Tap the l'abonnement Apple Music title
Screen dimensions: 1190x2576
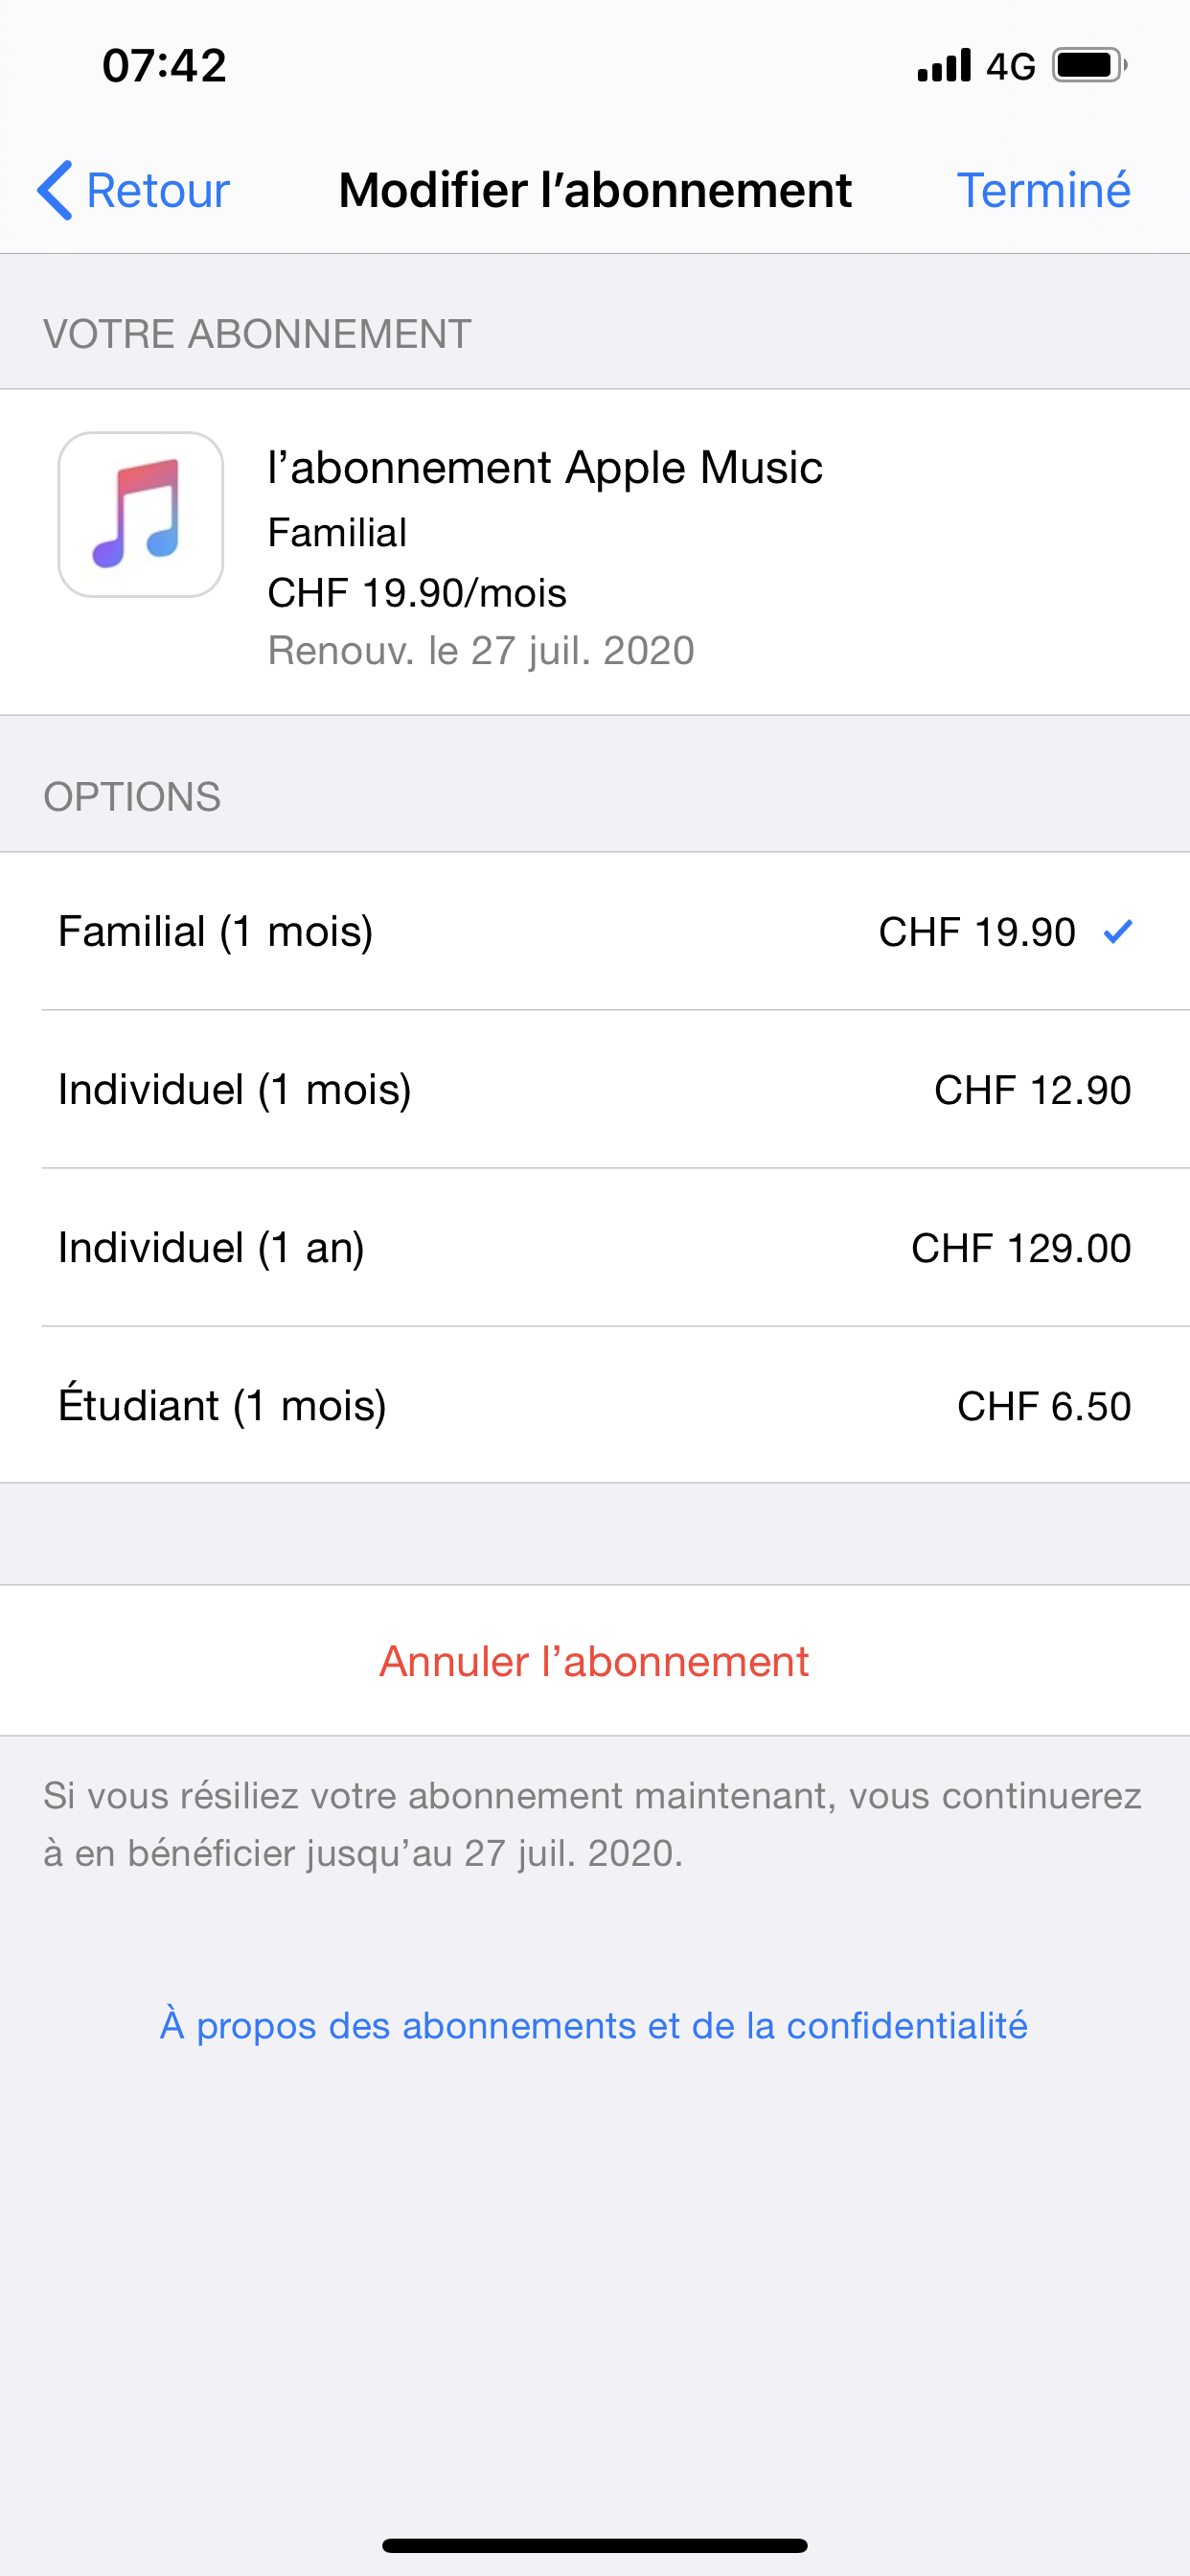click(x=545, y=468)
